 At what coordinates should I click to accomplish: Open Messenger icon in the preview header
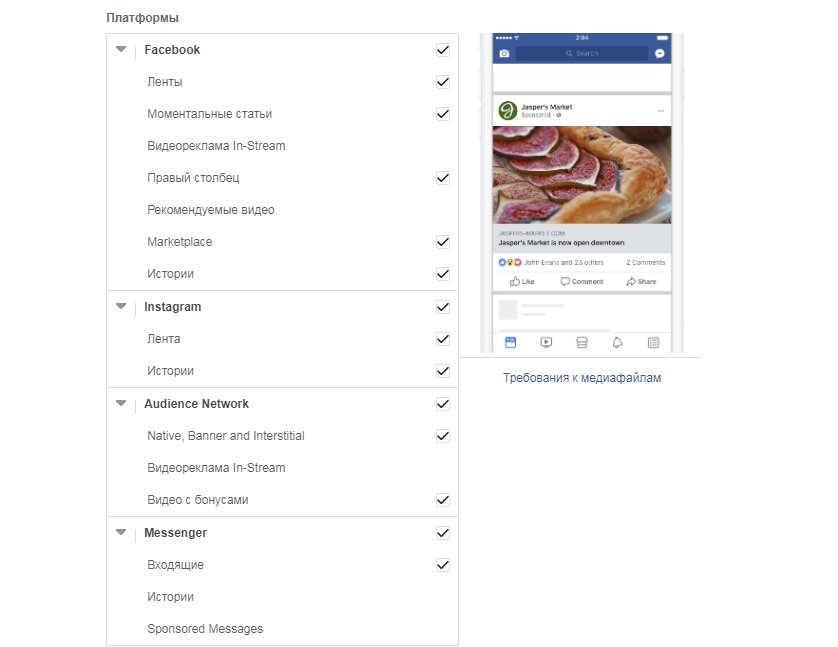click(660, 53)
